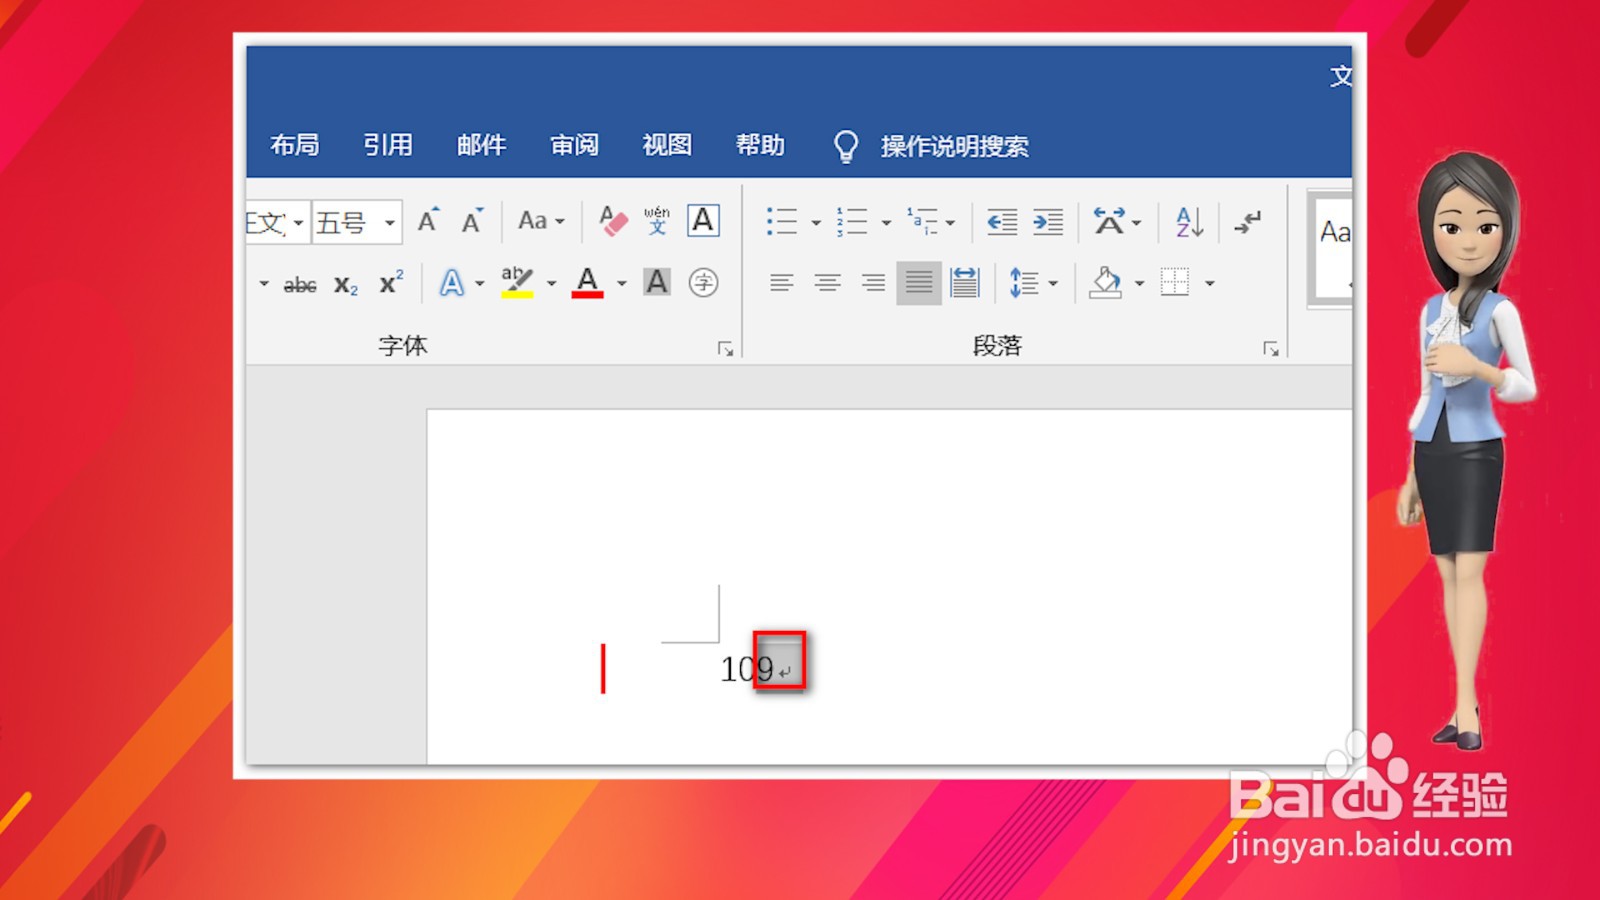Screen dimensions: 1600x900
Task: Switch to the 引用 tab
Action: pyautogui.click(x=388, y=146)
